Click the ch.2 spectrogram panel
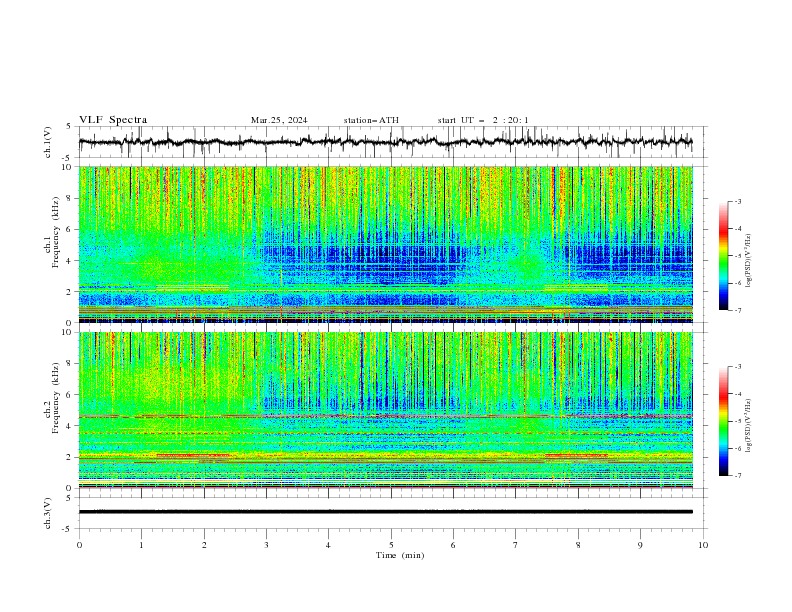This screenshot has height=612, width=792. pos(386,410)
